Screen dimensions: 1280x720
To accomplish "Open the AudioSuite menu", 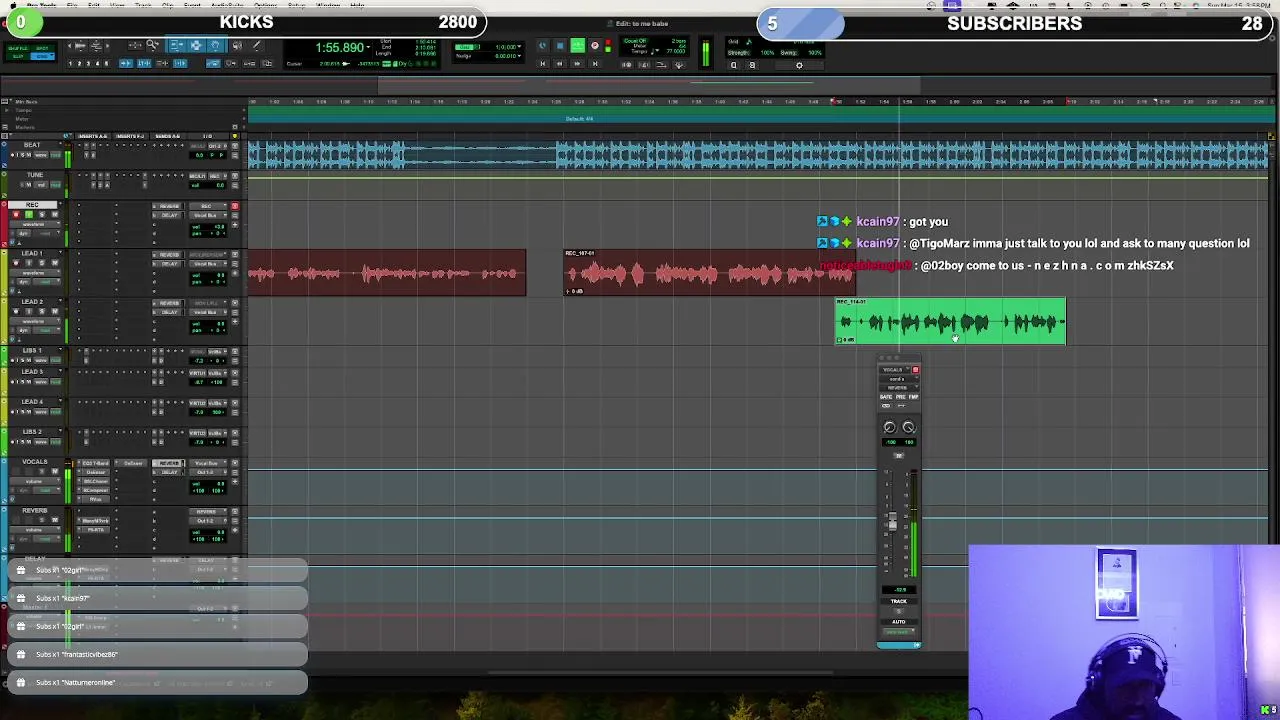I will 227,5.
